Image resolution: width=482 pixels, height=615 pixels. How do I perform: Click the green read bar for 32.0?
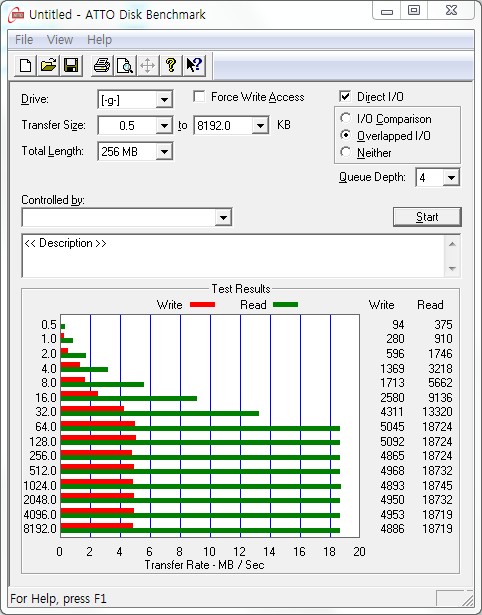(x=160, y=413)
